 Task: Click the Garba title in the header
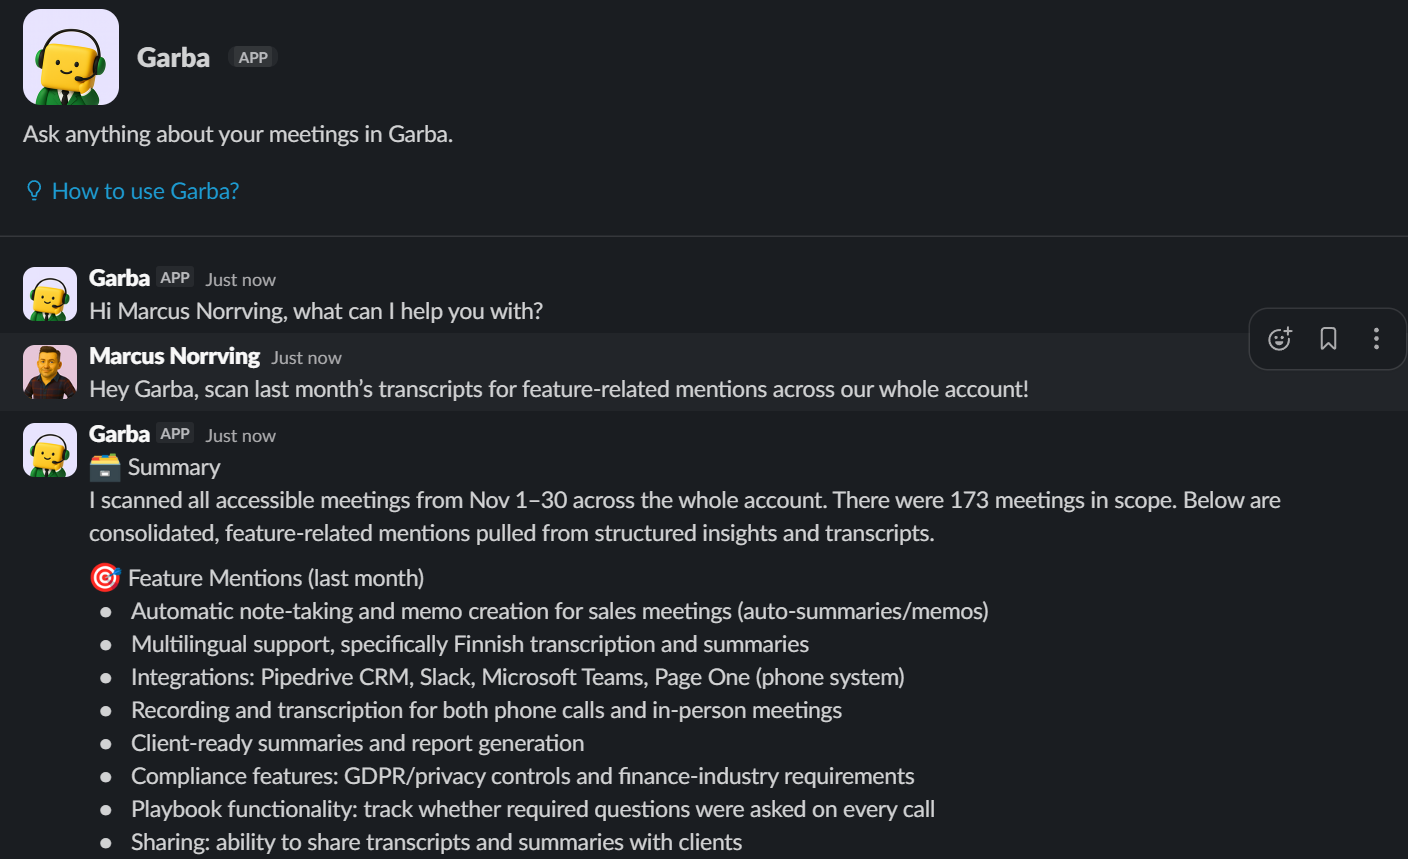(173, 58)
